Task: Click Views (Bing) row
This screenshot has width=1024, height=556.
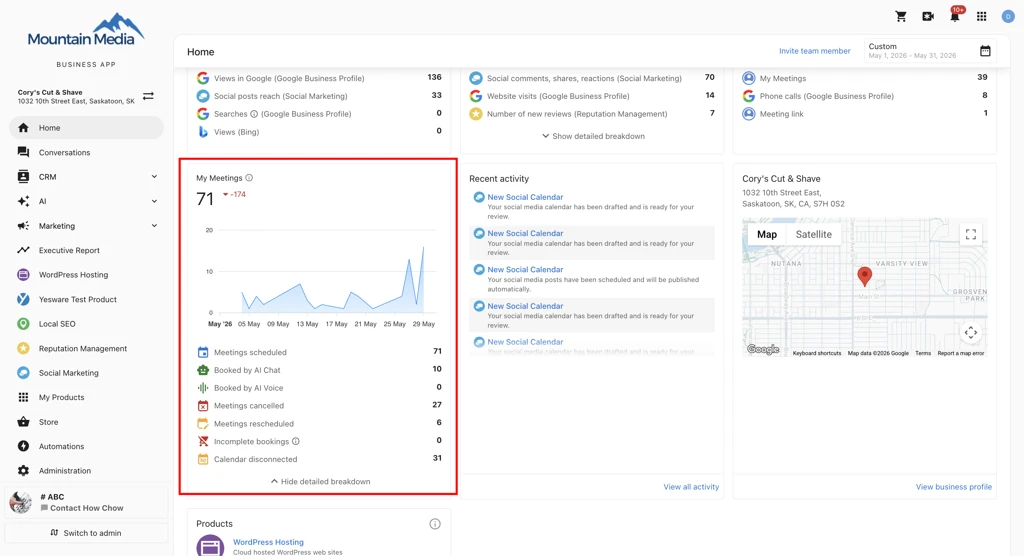Action: point(319,131)
